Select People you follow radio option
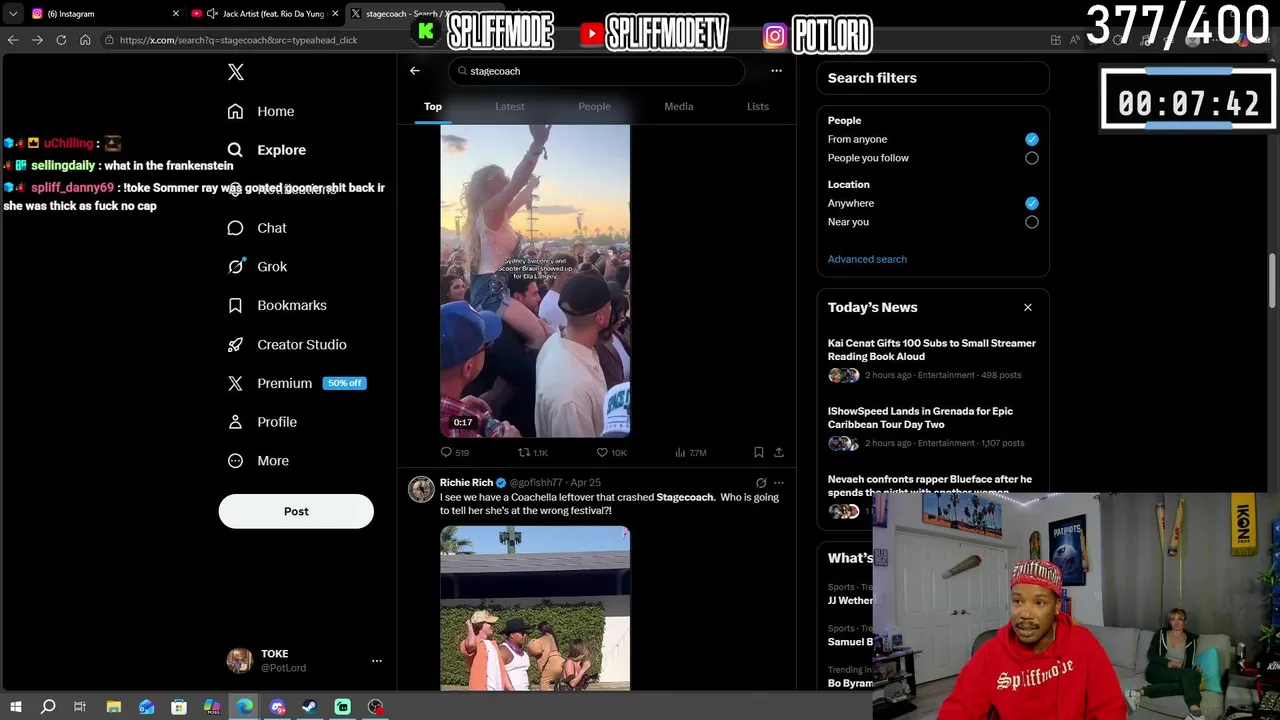Viewport: 1280px width, 720px height. point(1031,158)
